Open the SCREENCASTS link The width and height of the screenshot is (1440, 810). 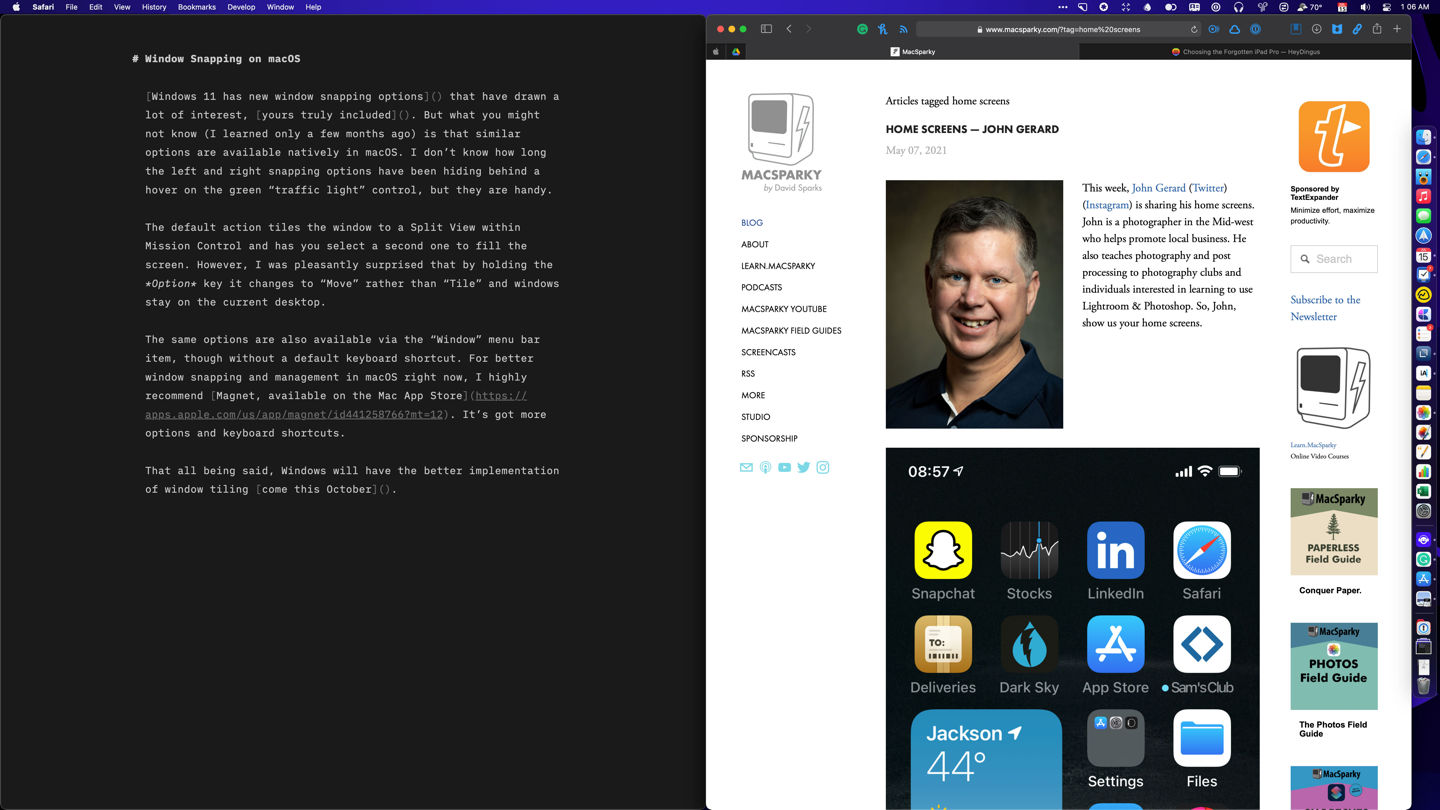768,352
